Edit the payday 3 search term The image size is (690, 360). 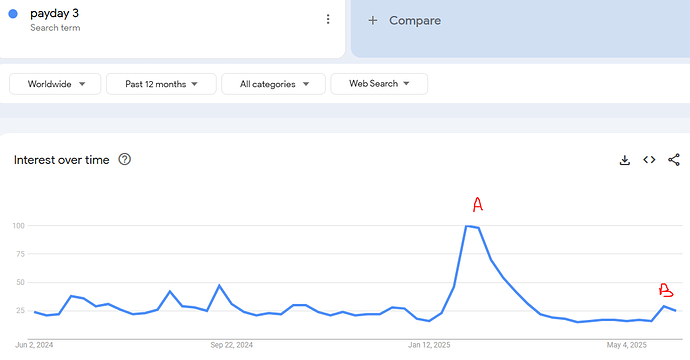click(x=54, y=13)
